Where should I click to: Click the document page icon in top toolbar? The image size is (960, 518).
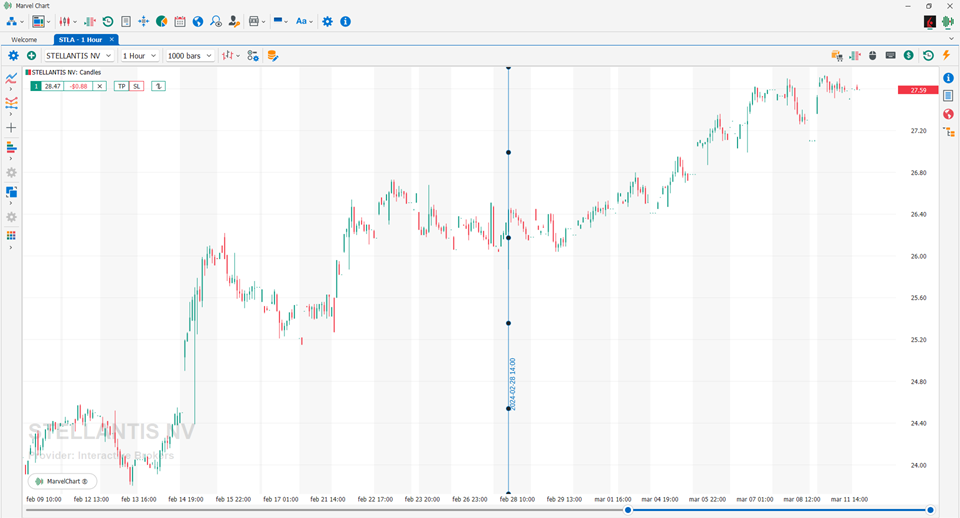point(126,21)
